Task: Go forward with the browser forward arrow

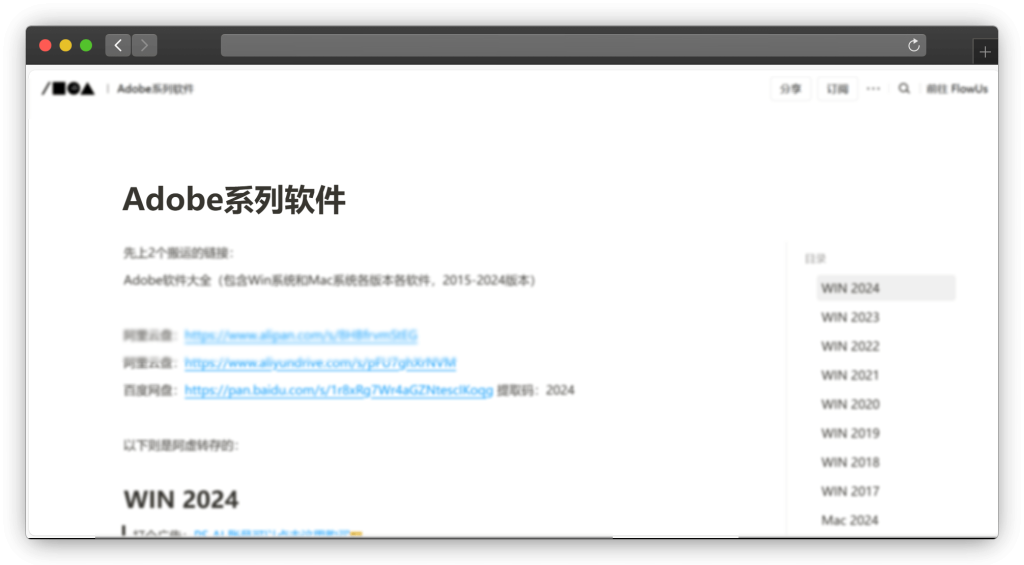Action: [x=144, y=45]
